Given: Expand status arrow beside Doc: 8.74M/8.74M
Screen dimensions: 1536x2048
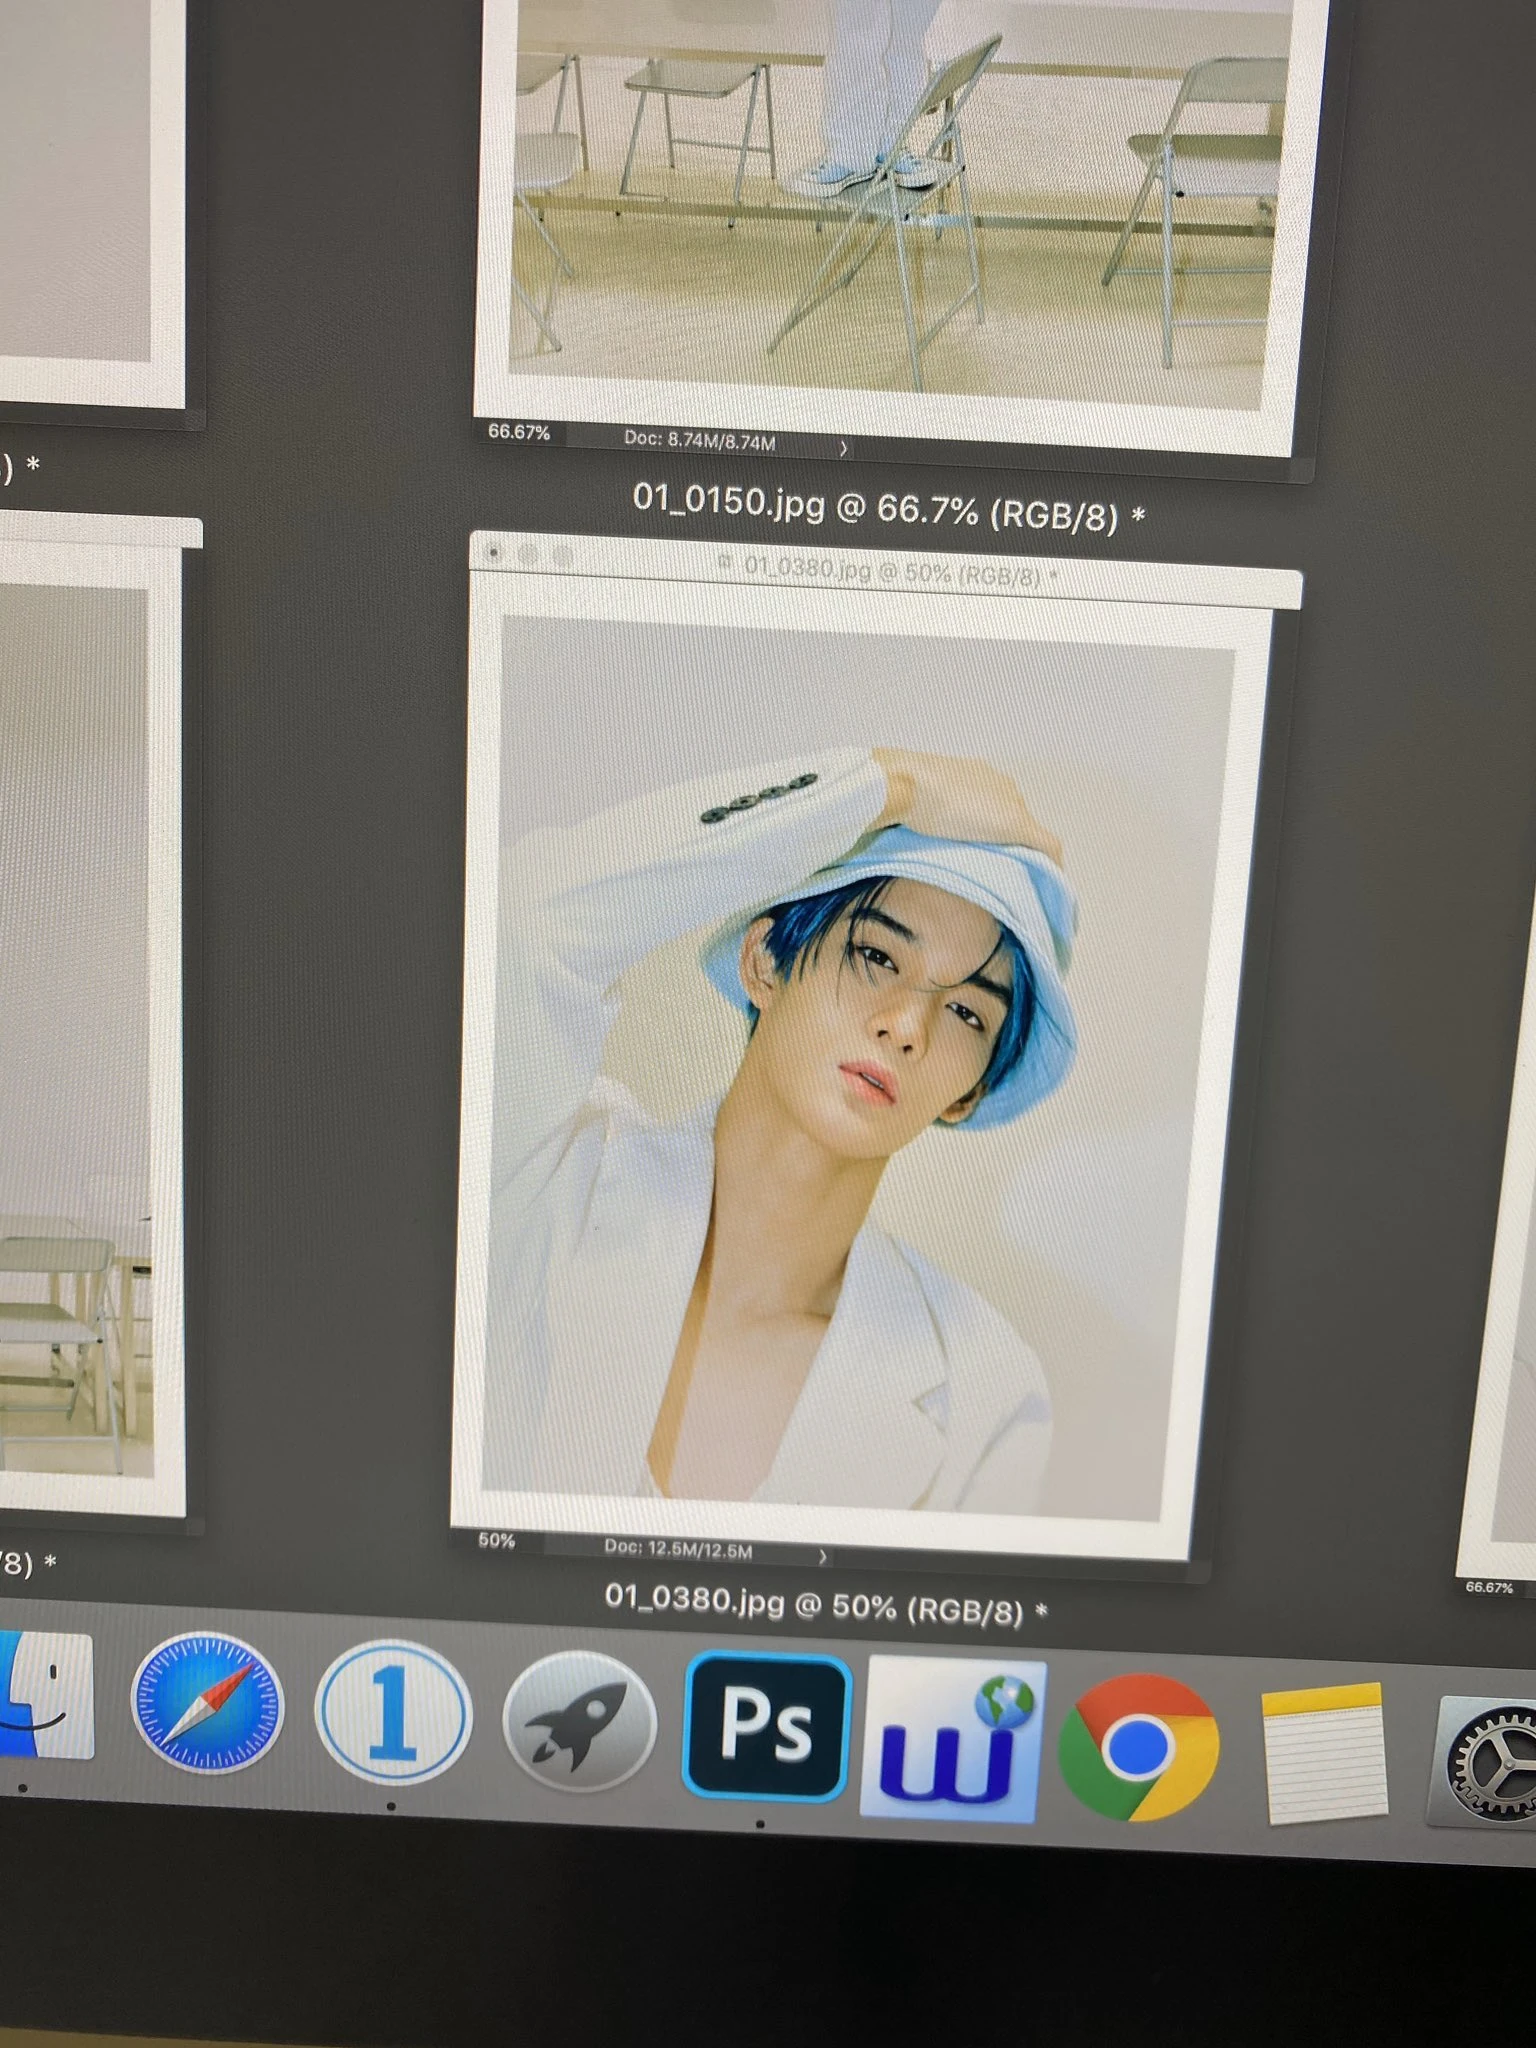Looking at the screenshot, I should click(x=843, y=449).
